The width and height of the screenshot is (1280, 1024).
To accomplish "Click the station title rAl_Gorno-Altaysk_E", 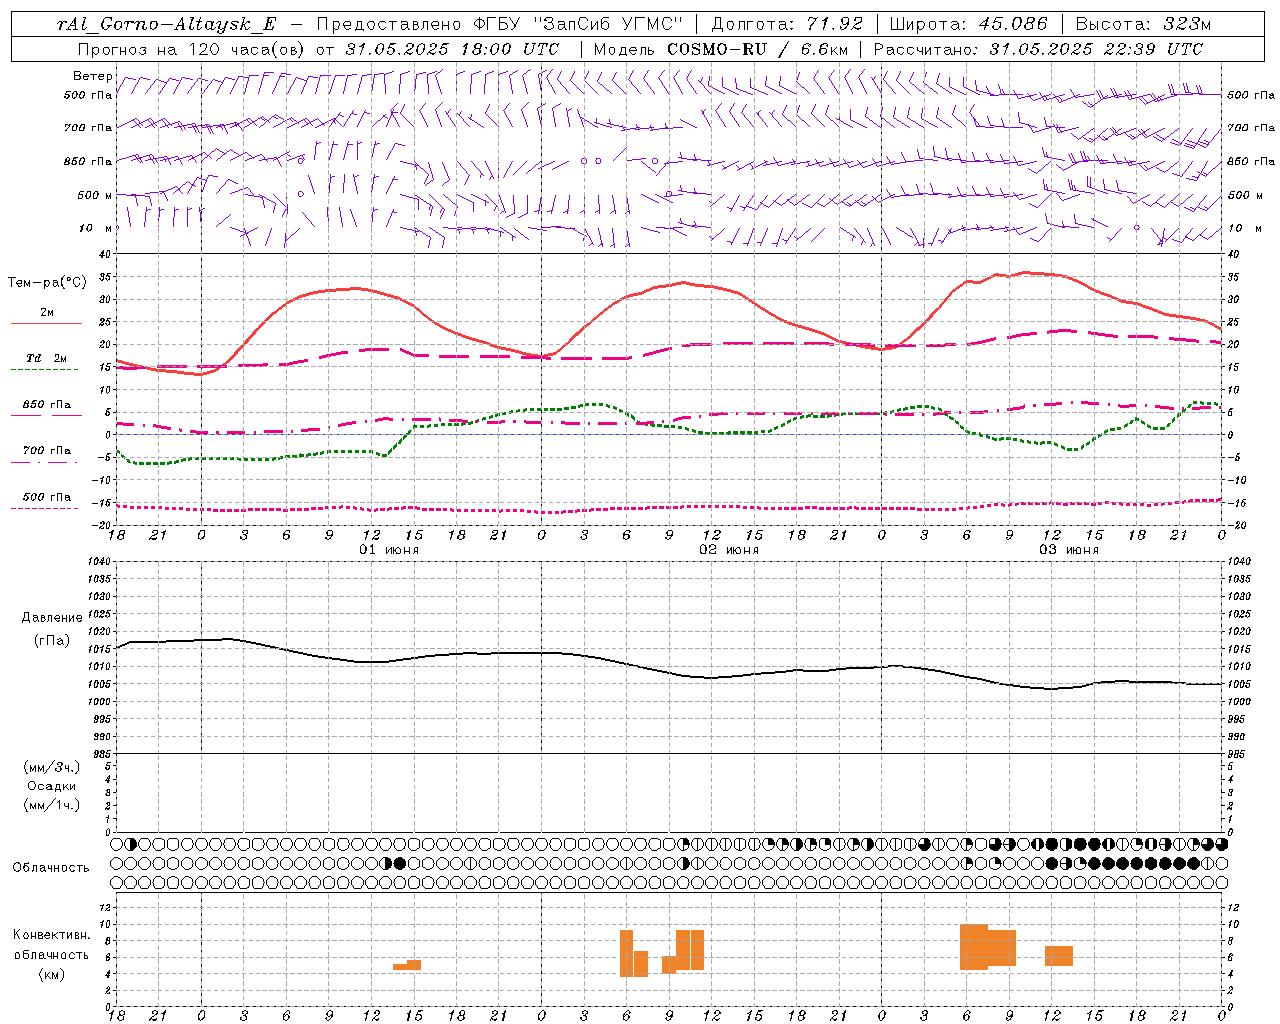I will point(166,25).
